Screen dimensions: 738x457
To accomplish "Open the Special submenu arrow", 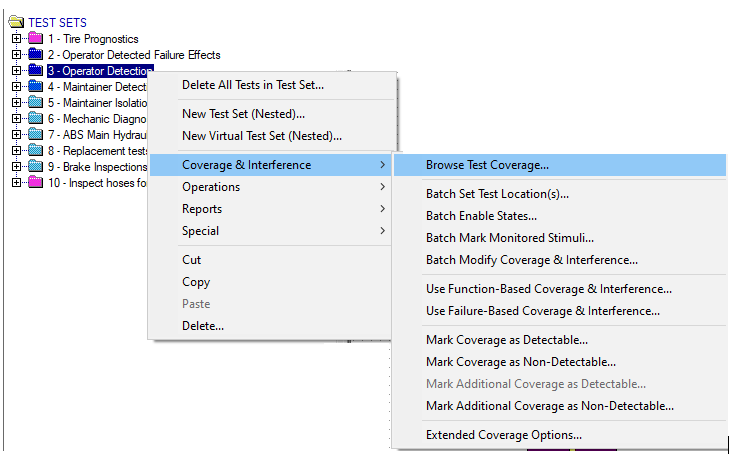I will pos(383,231).
